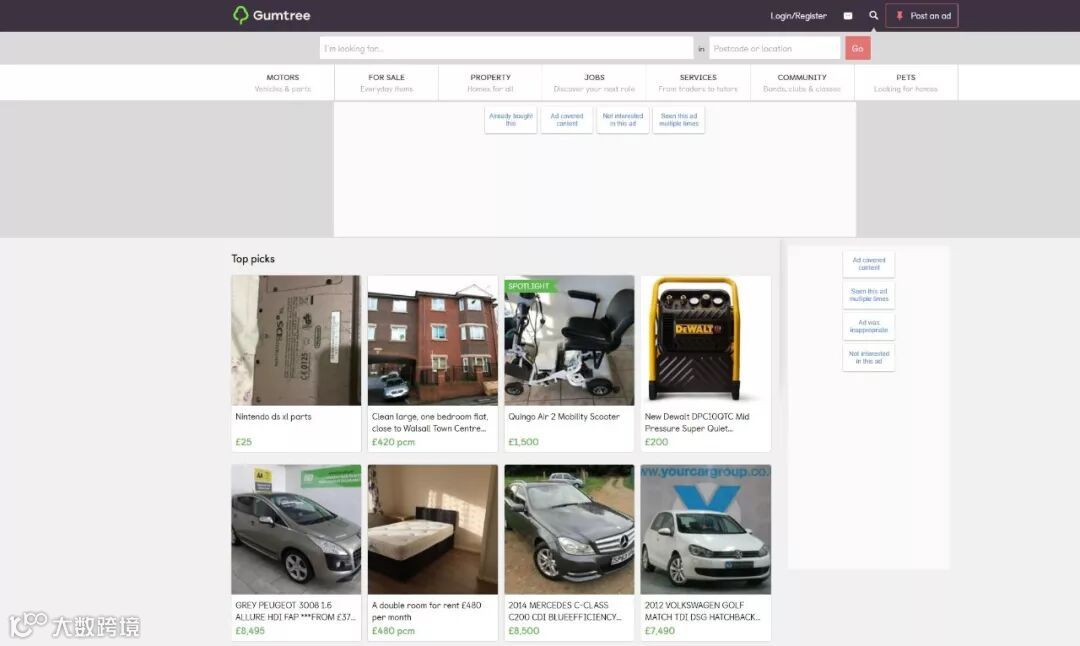
Task: Click the £8,495 price text
Action: [x=250, y=631]
